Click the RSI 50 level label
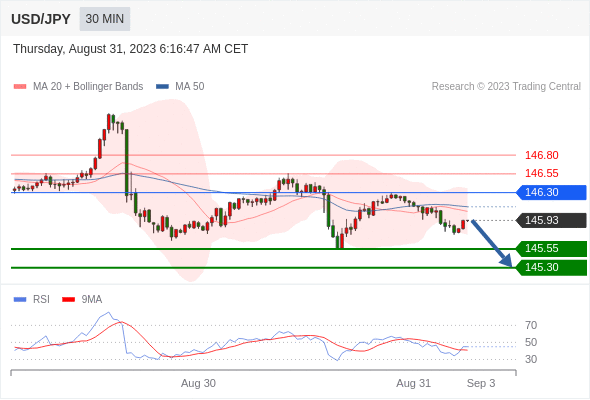This screenshot has height=400, width=590. coord(531,342)
